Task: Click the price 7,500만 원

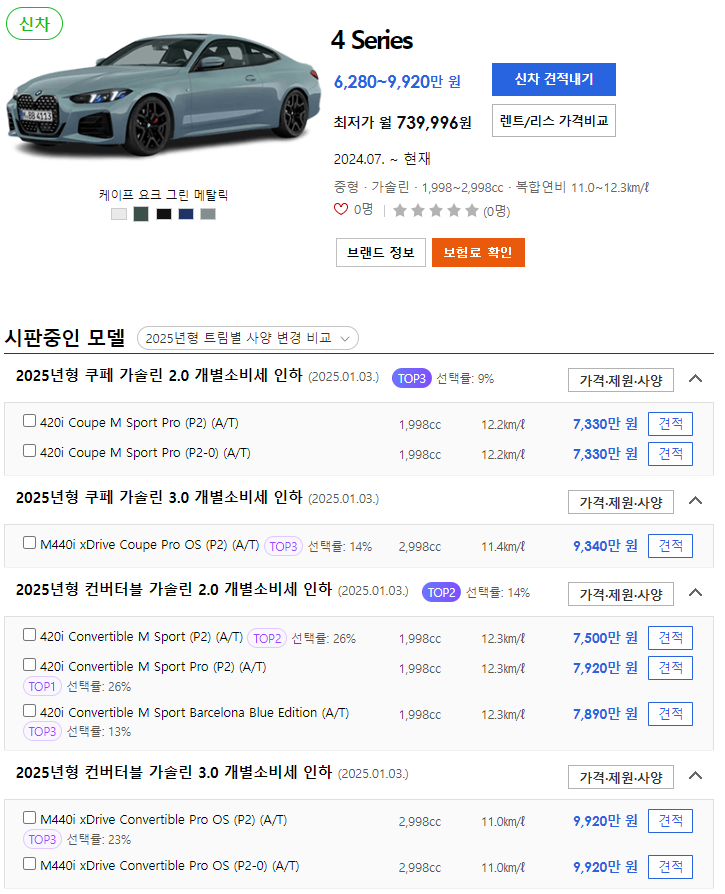Action: (x=605, y=638)
